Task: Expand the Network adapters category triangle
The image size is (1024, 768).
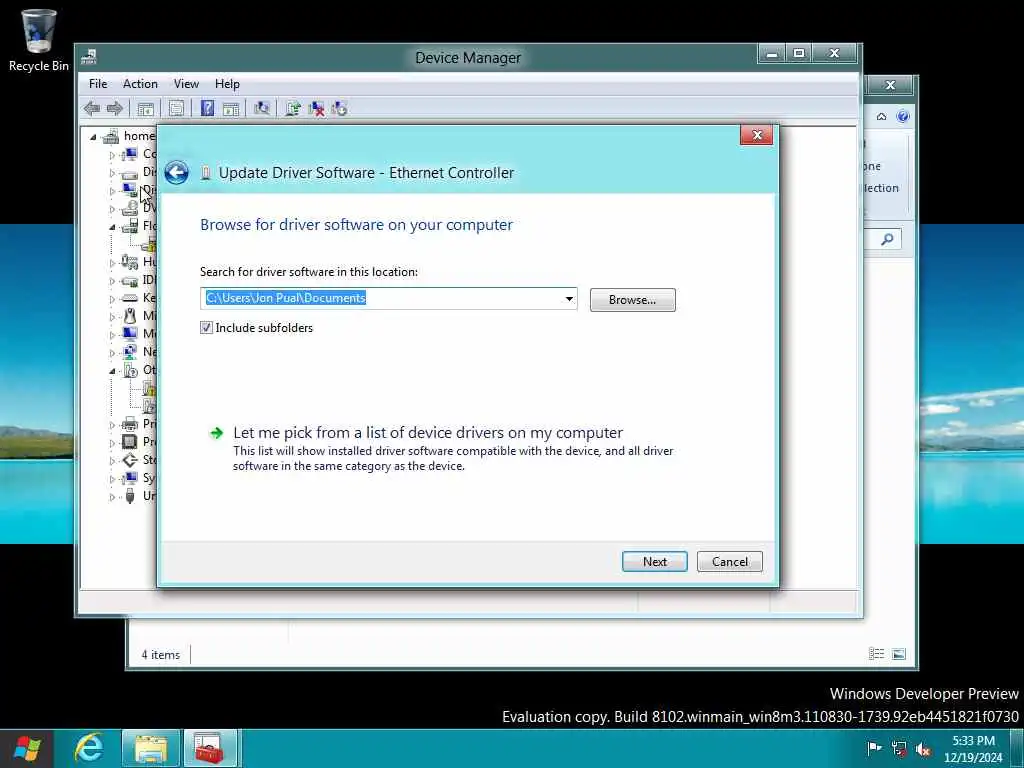Action: pos(112,353)
